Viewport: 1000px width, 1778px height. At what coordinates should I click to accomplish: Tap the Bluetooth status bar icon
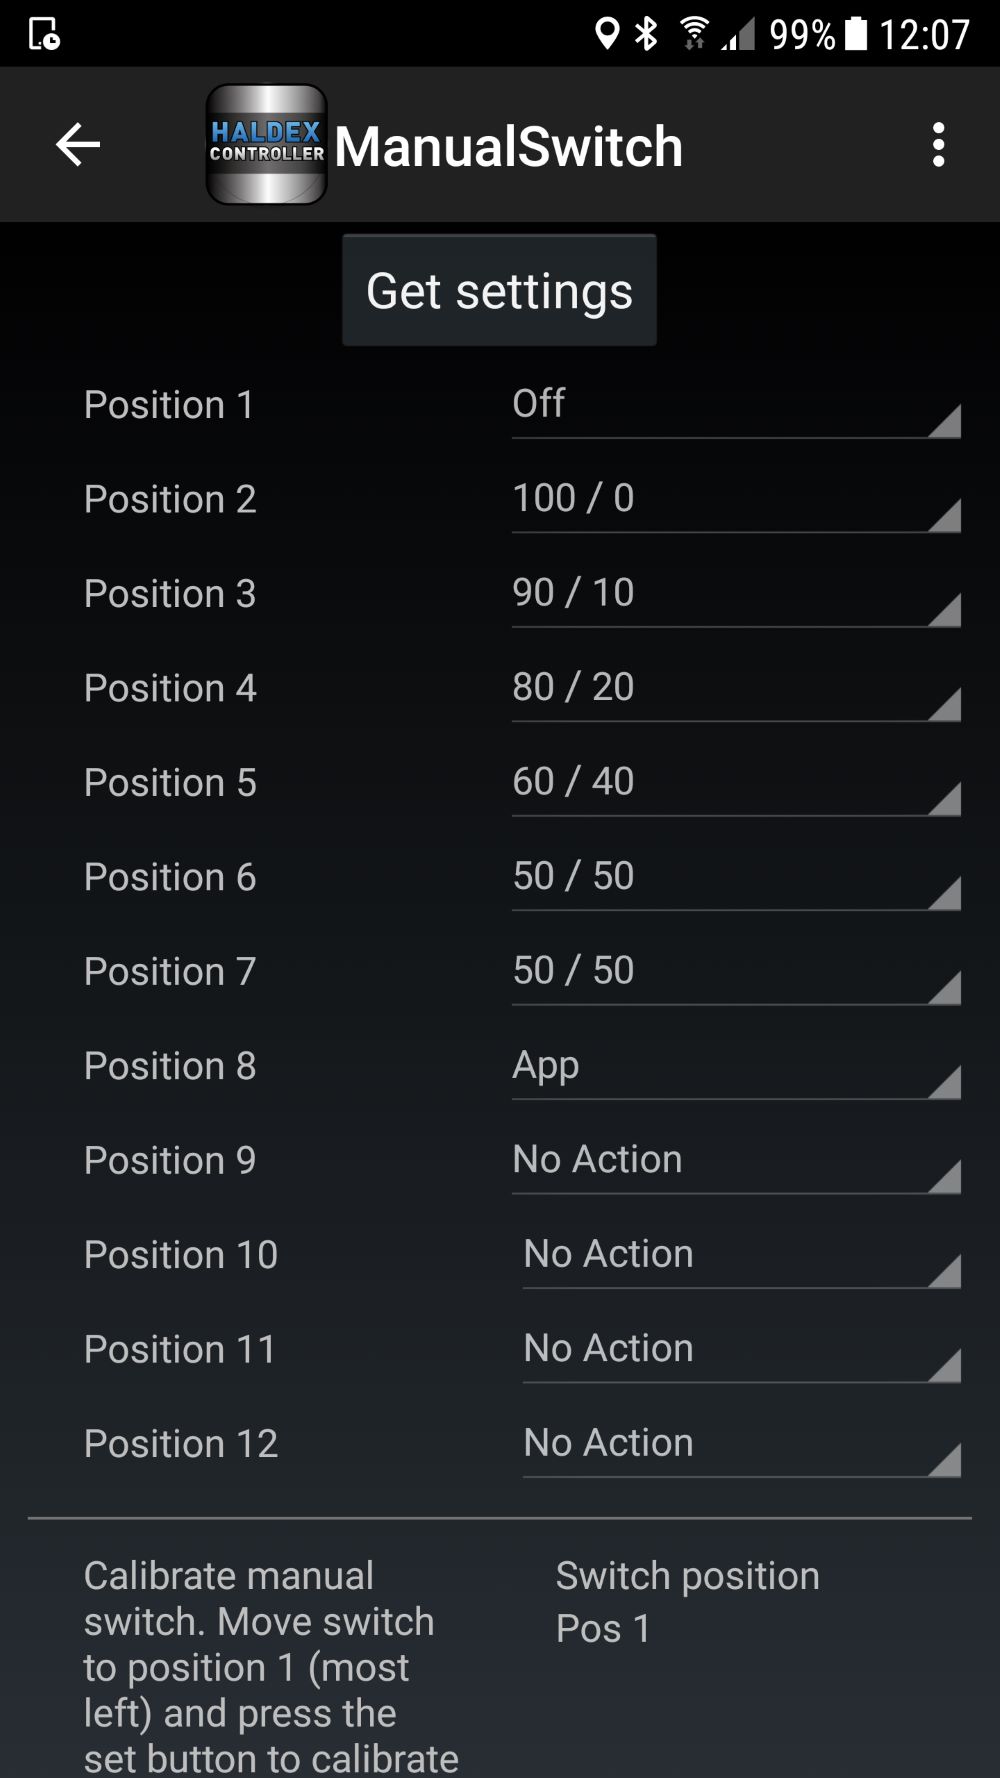[x=647, y=34]
